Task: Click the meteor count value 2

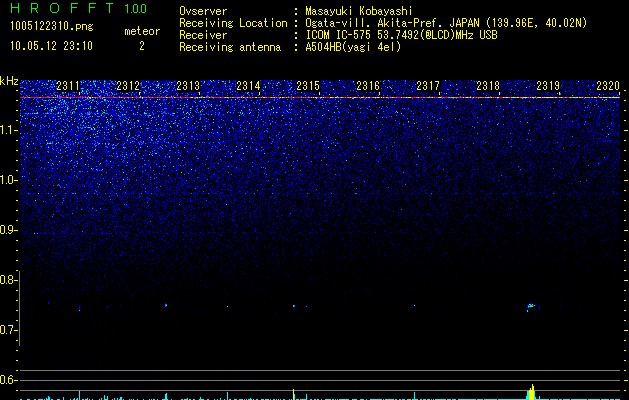Action: 142,46
